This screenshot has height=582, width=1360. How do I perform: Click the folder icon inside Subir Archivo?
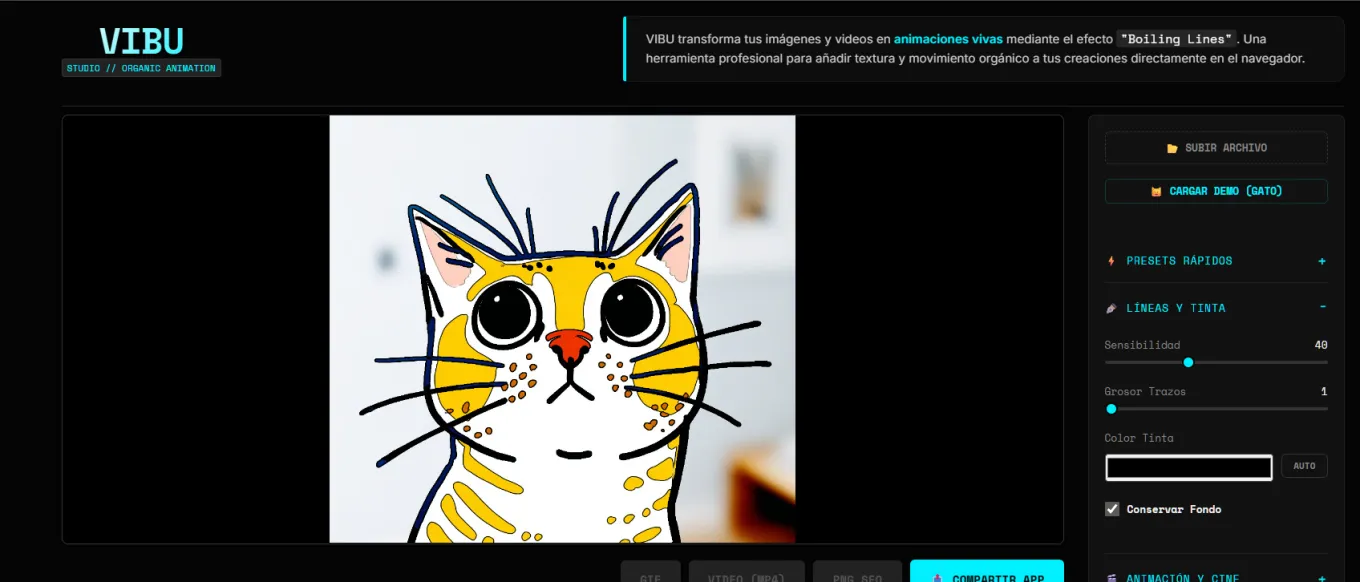[x=1172, y=147]
